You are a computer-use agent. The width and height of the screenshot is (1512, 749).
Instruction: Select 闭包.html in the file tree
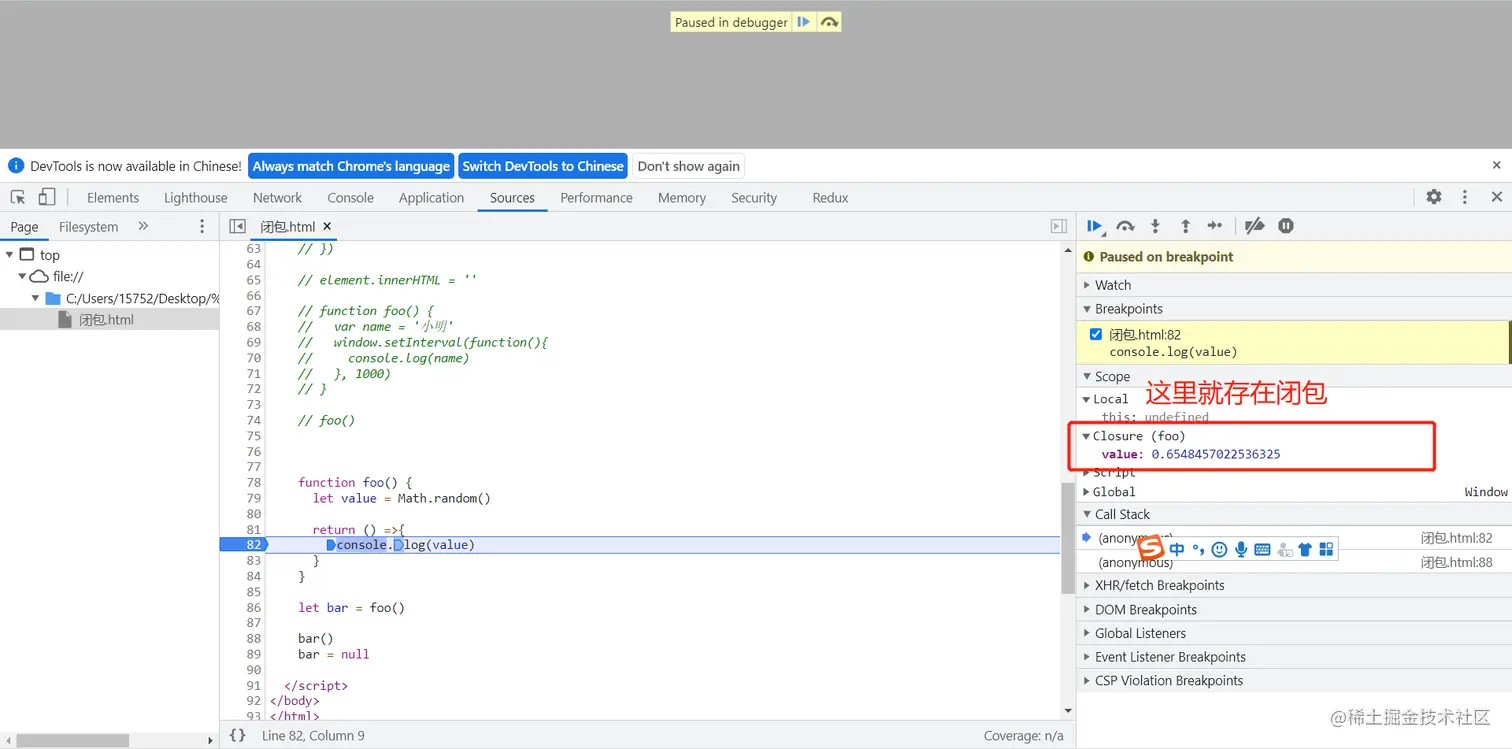[x=106, y=320]
